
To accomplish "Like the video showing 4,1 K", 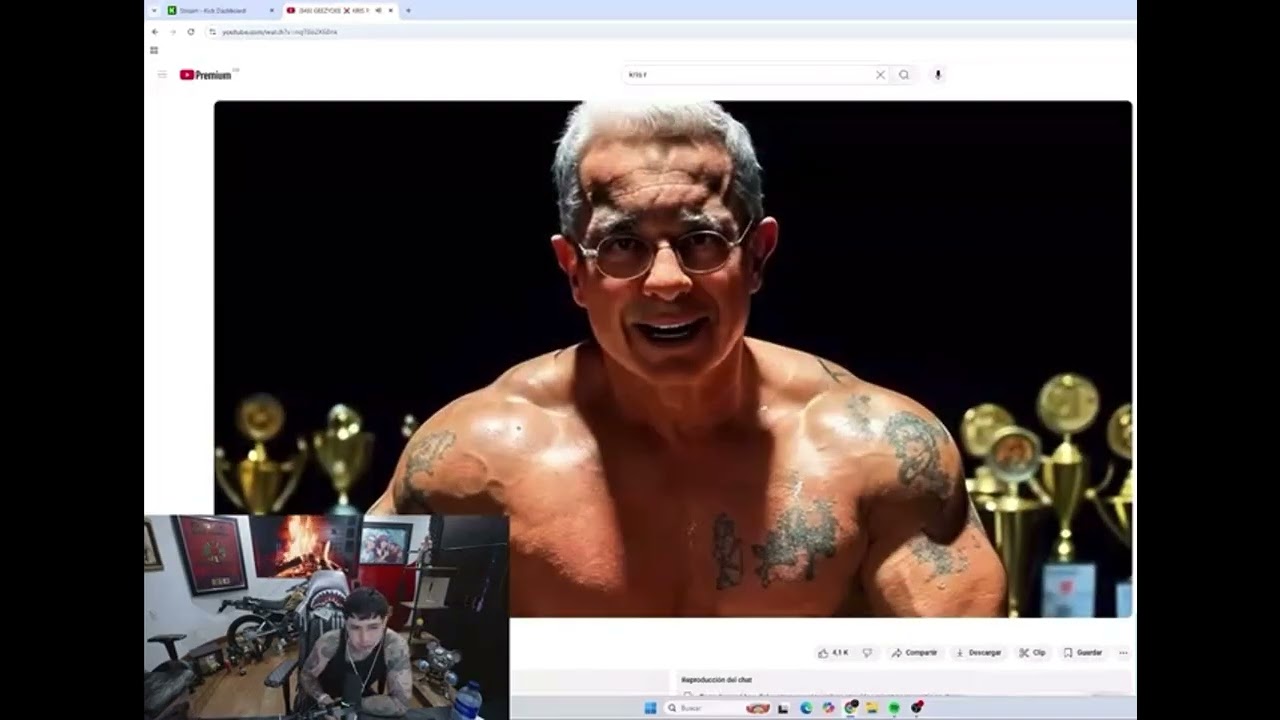I will point(833,653).
